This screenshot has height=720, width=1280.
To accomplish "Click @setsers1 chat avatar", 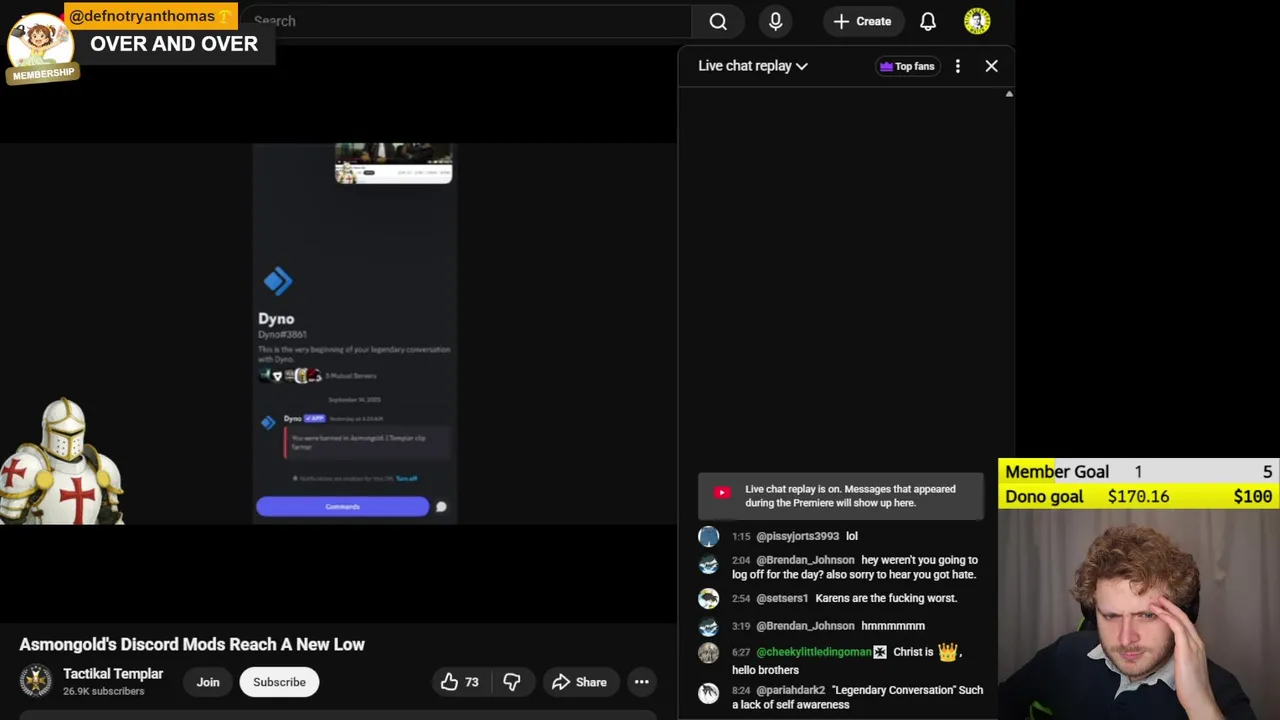I will click(x=708, y=599).
